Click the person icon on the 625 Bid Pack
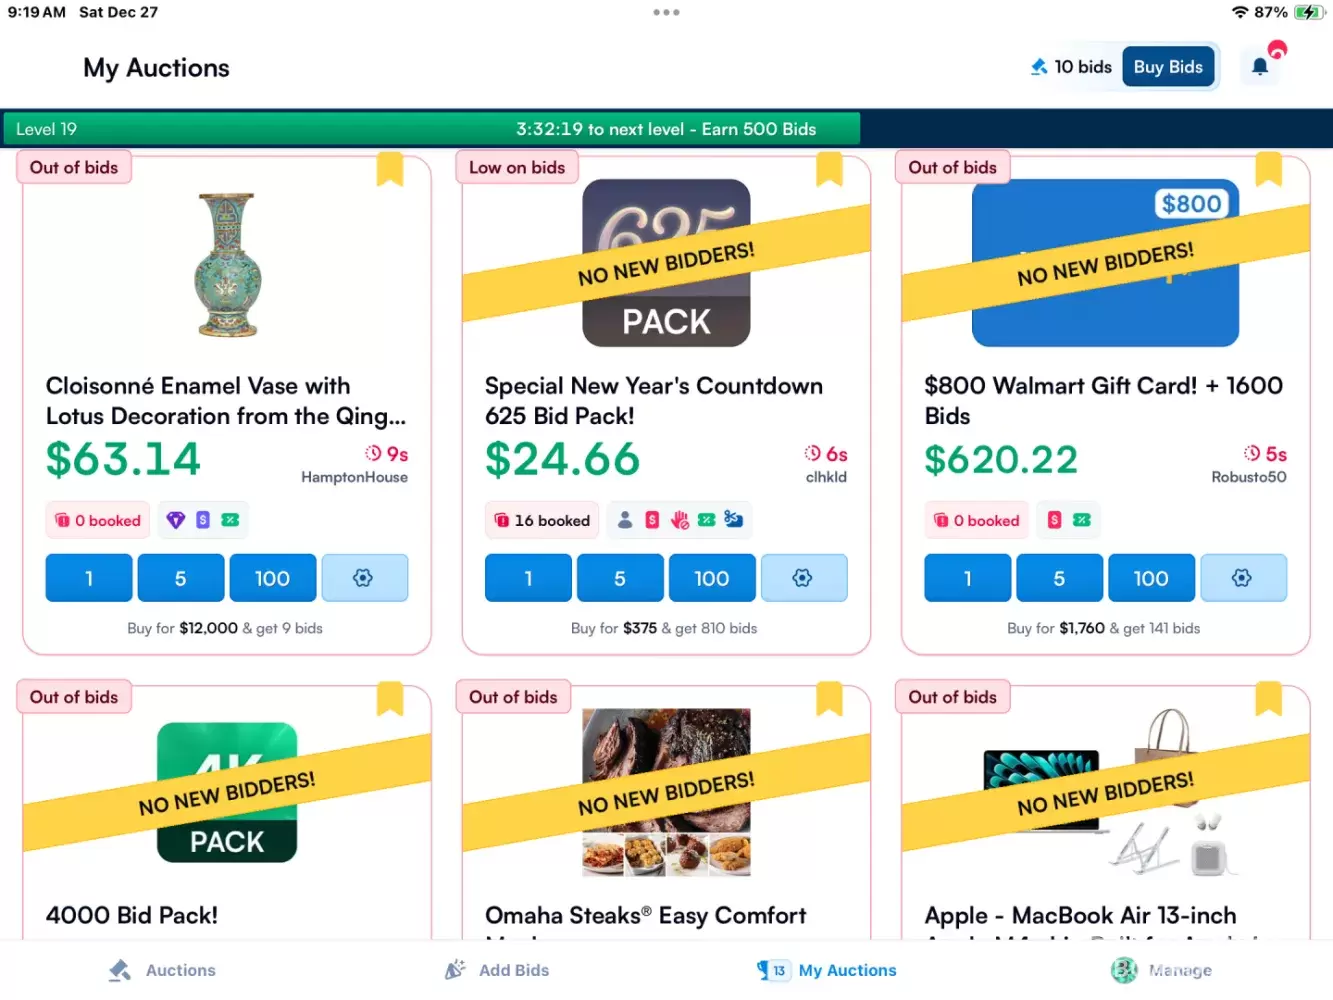This screenshot has width=1333, height=1000. 625,520
